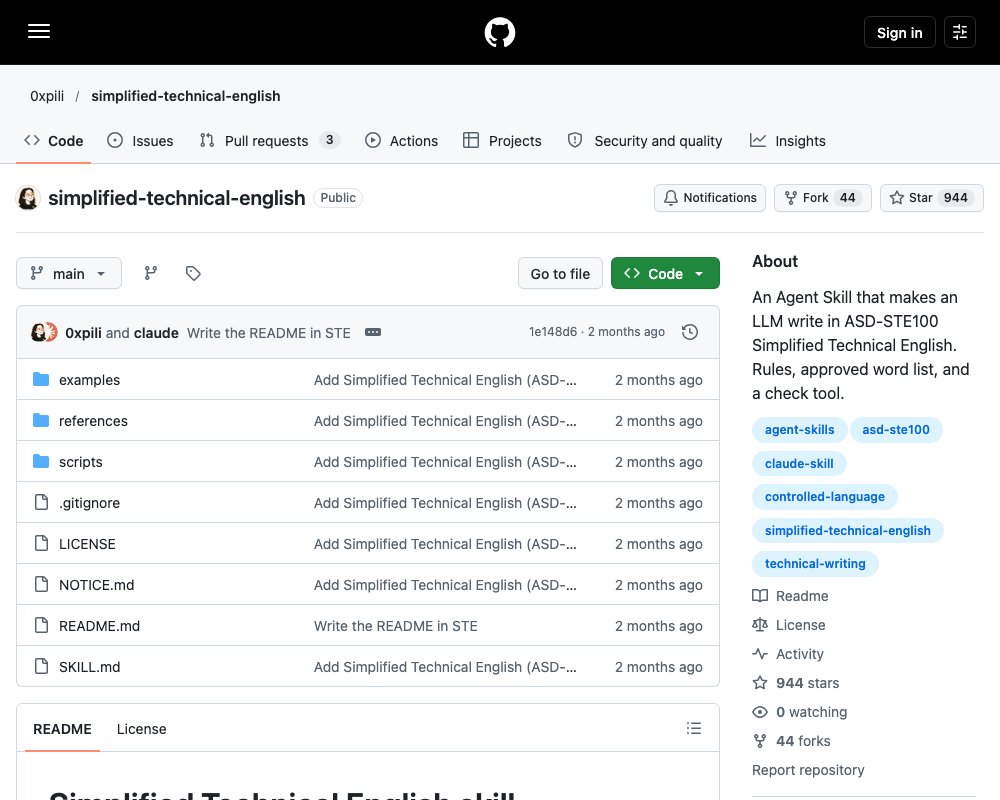Open the Pull requests tab
The width and height of the screenshot is (1000, 800).
270,141
